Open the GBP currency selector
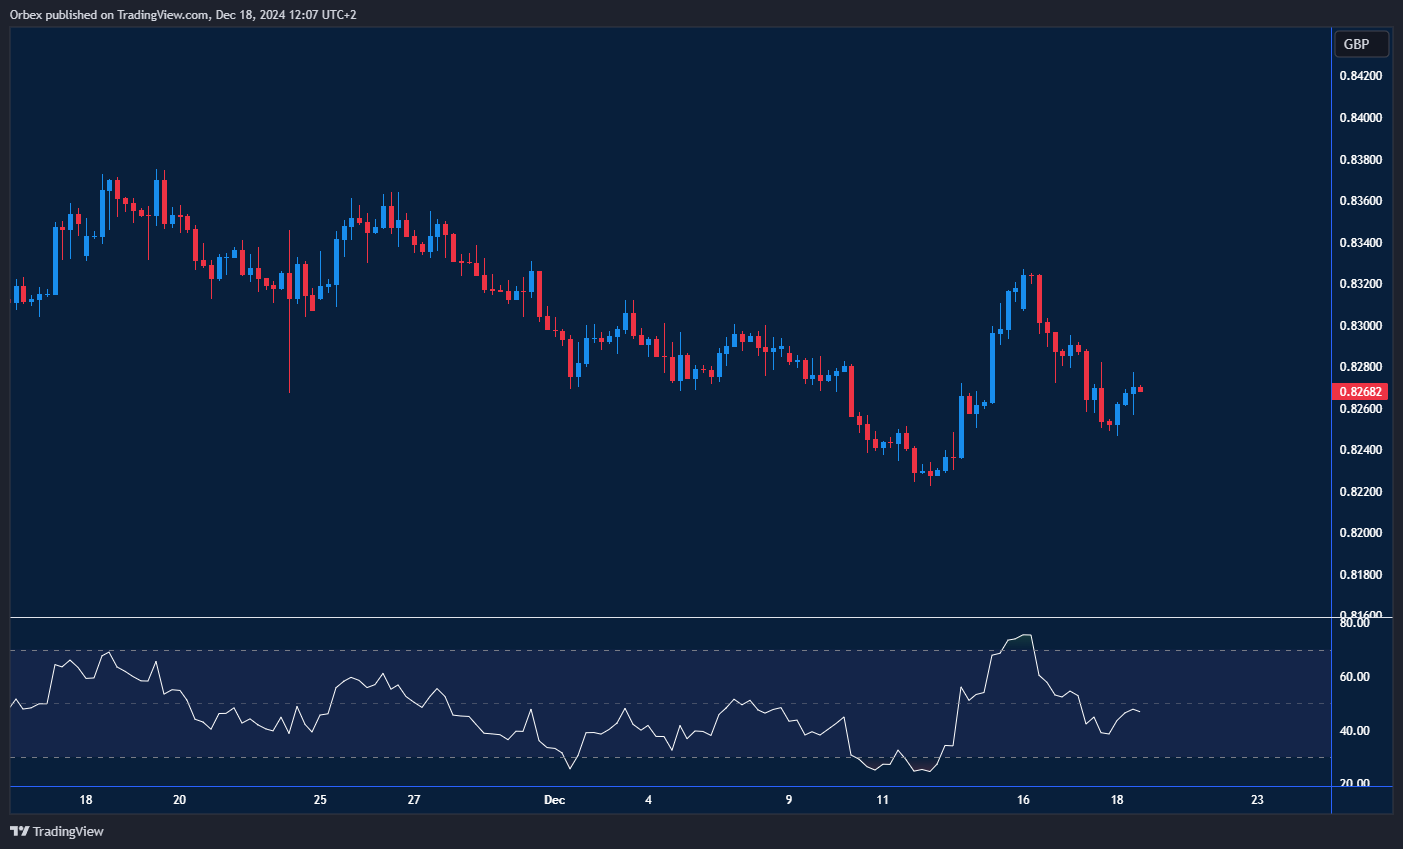The image size is (1403, 849). pyautogui.click(x=1361, y=44)
